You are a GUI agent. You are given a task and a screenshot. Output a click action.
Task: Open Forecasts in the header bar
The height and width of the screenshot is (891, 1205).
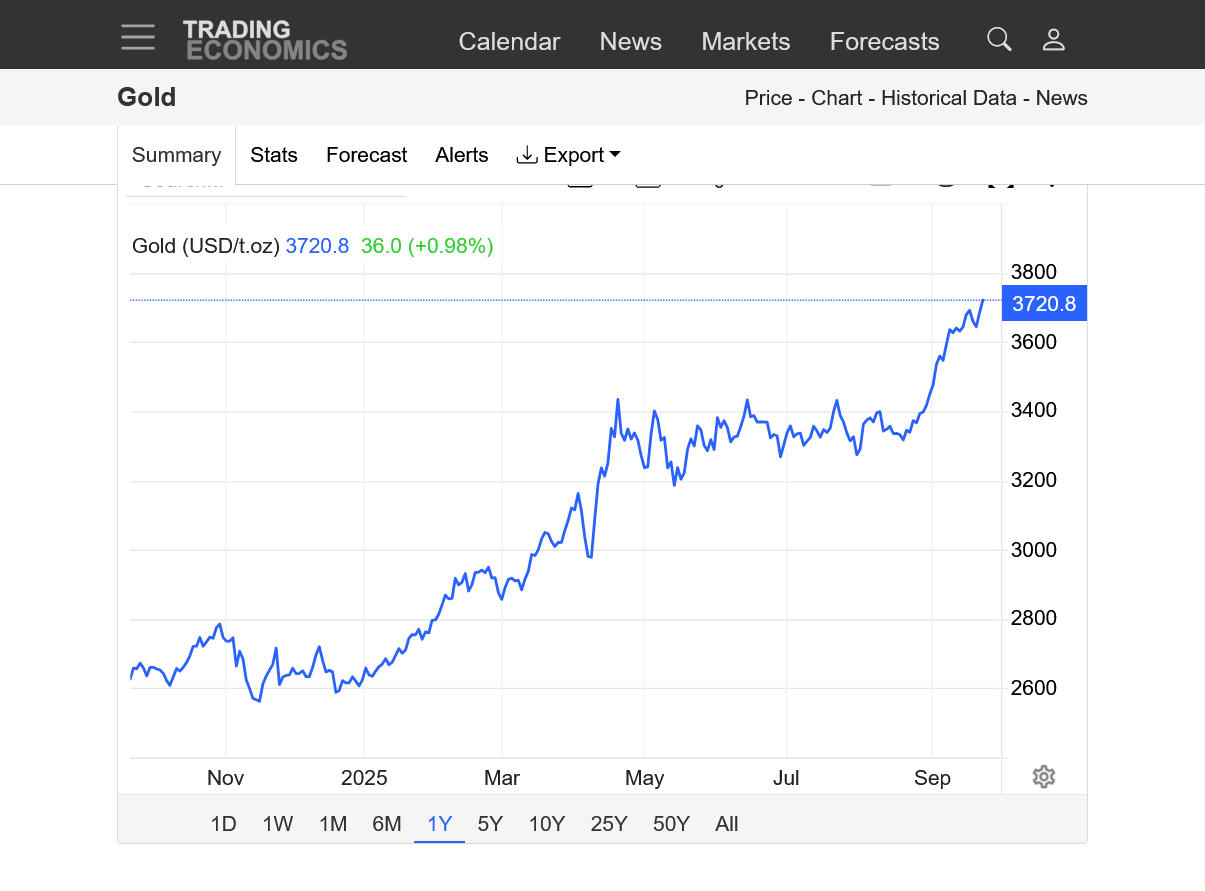tap(884, 41)
